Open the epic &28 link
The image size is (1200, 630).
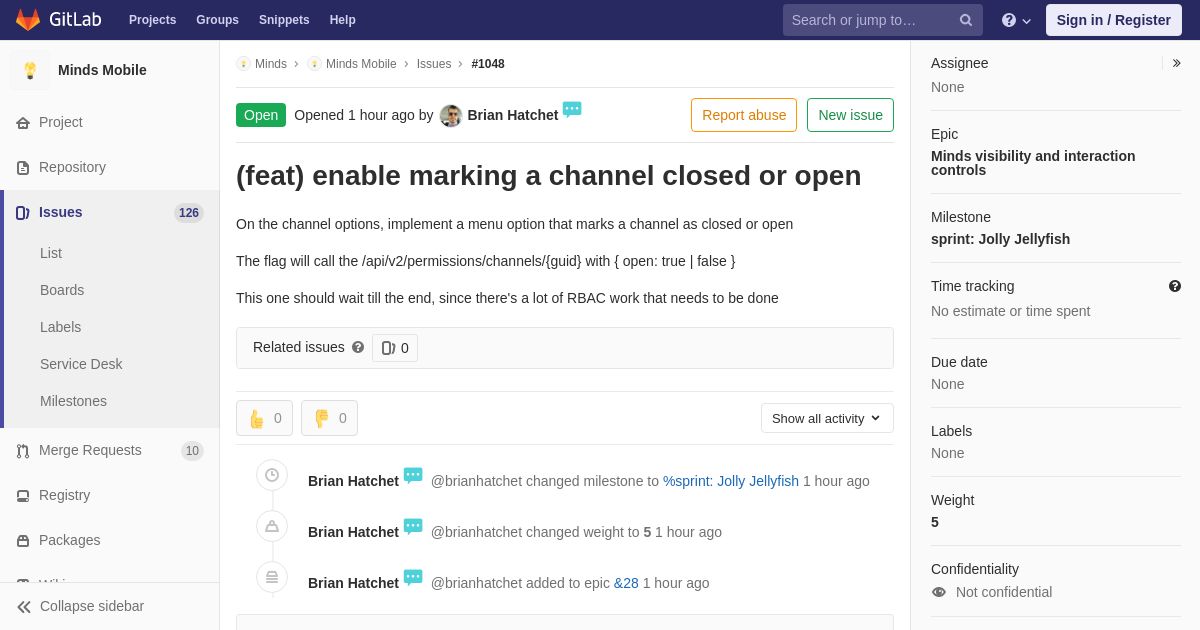tap(626, 583)
